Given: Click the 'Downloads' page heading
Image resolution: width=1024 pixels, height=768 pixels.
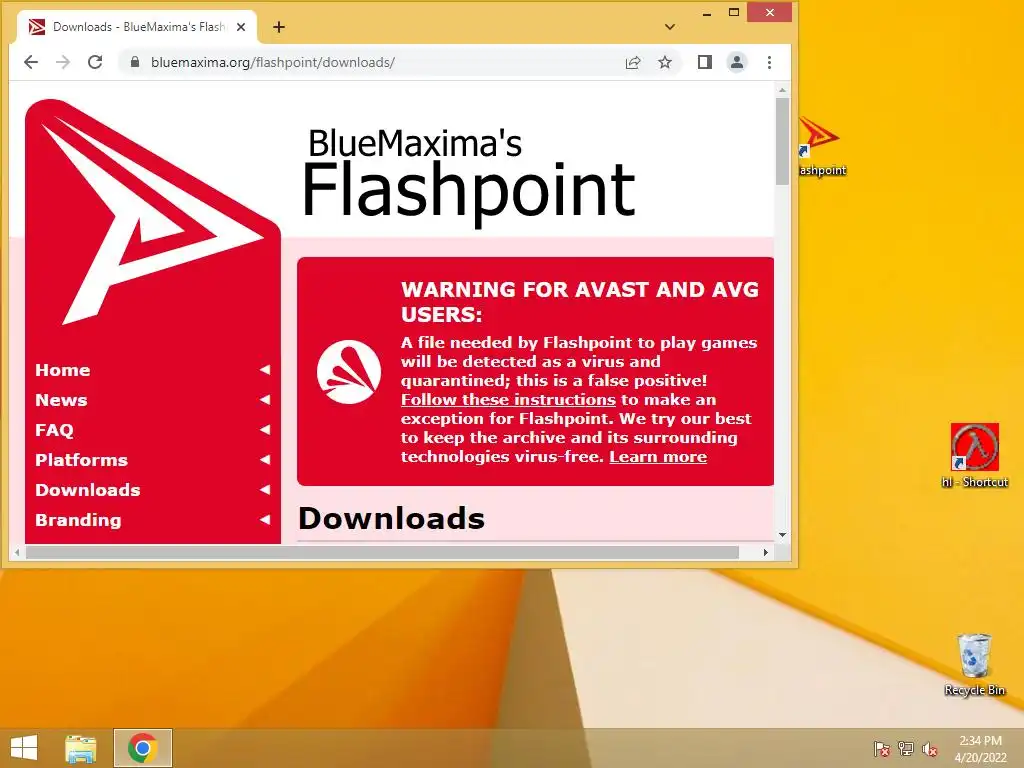Looking at the screenshot, I should point(391,518).
